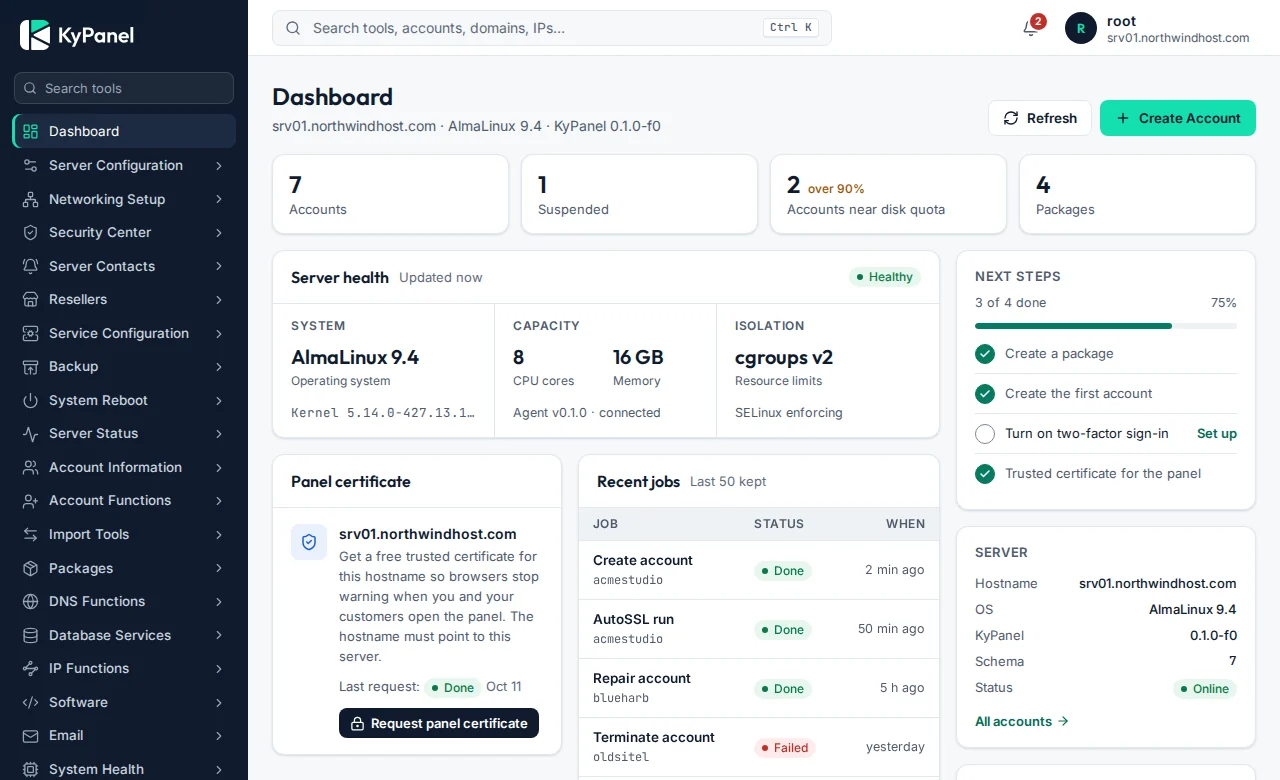
Task: Toggle the unchecked two-factor sign-in circle
Action: 985,433
